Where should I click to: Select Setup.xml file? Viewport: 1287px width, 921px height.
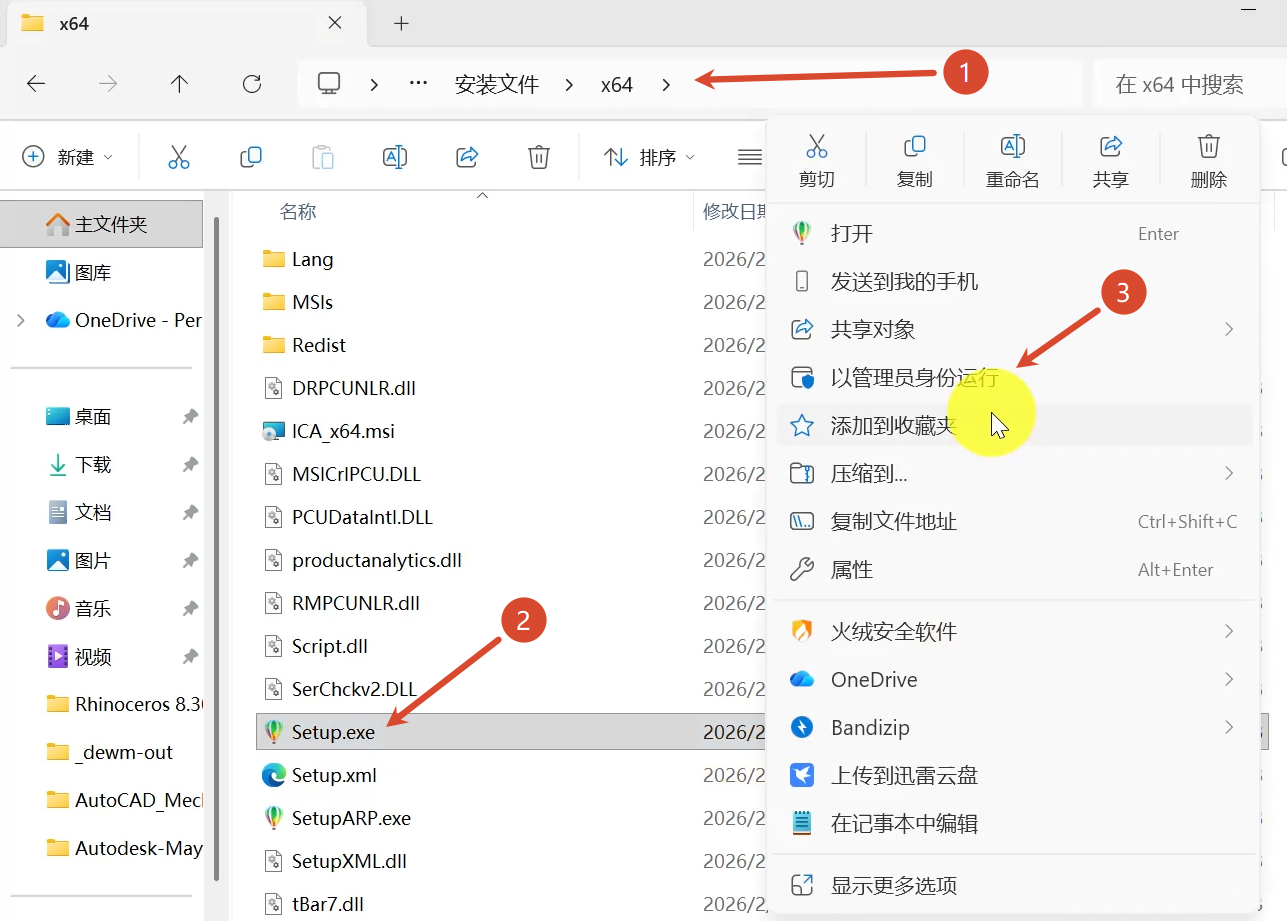(319, 775)
